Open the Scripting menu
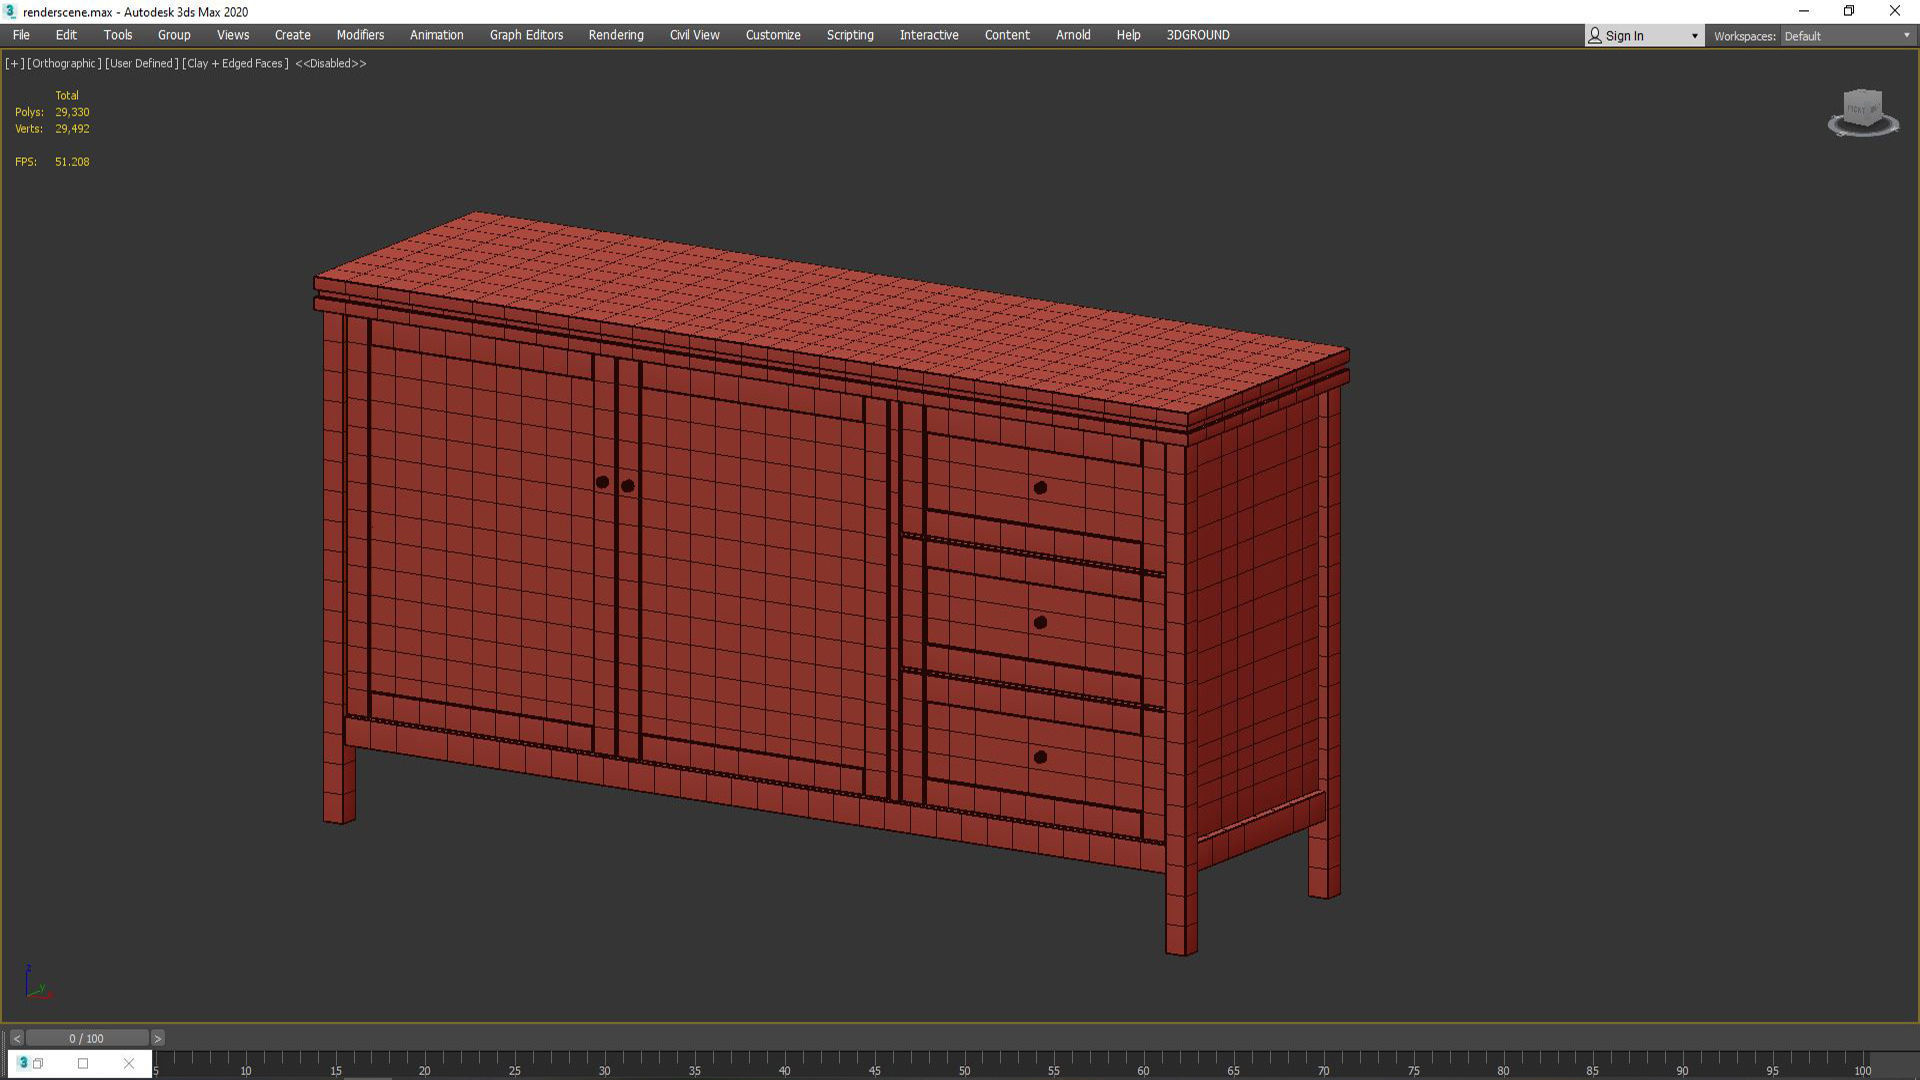 click(x=850, y=35)
